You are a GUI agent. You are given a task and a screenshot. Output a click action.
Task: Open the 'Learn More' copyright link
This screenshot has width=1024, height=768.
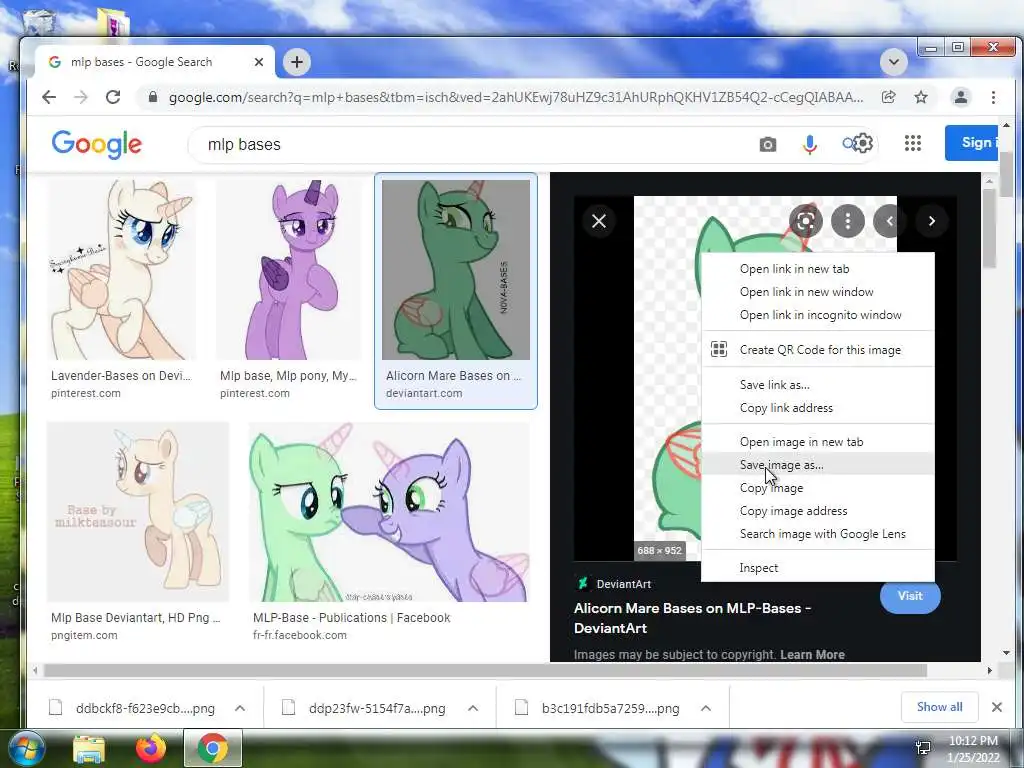tap(812, 654)
